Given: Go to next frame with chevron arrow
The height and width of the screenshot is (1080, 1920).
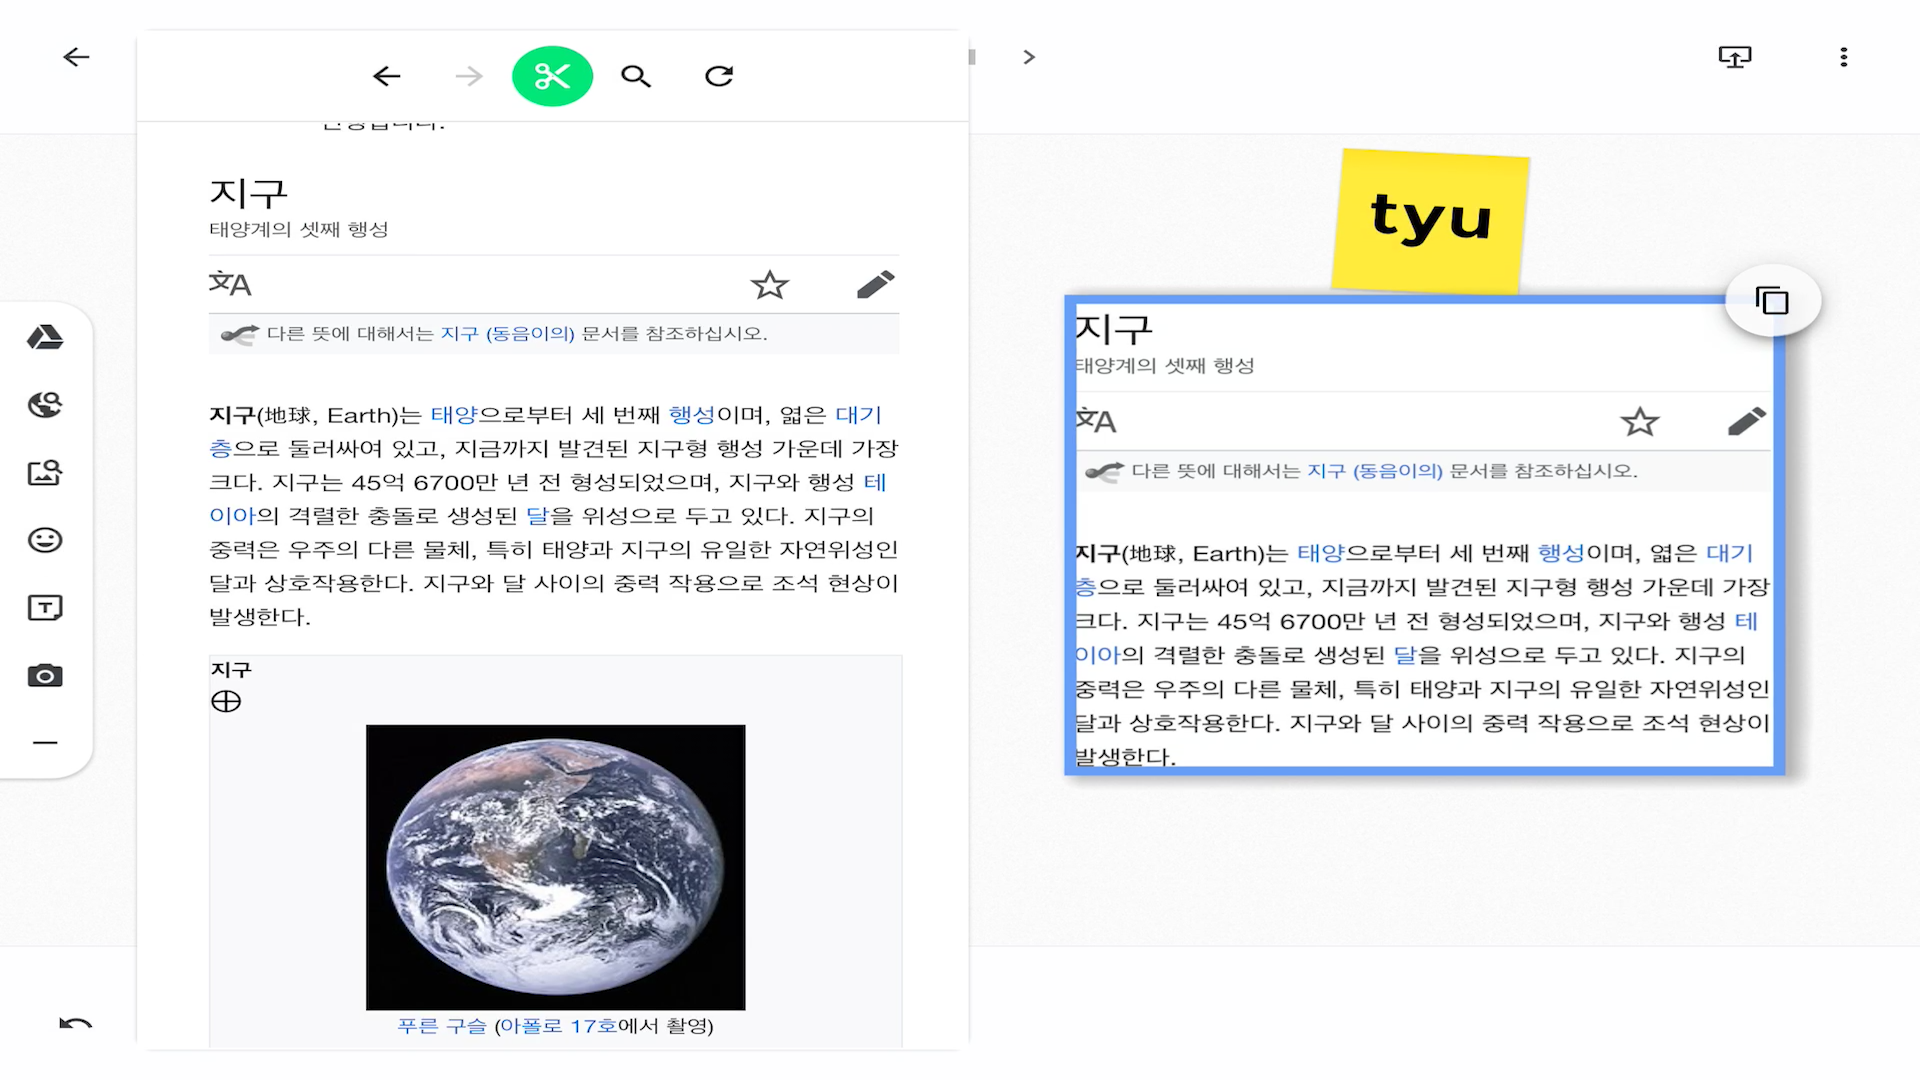Looking at the screenshot, I should [1029, 57].
